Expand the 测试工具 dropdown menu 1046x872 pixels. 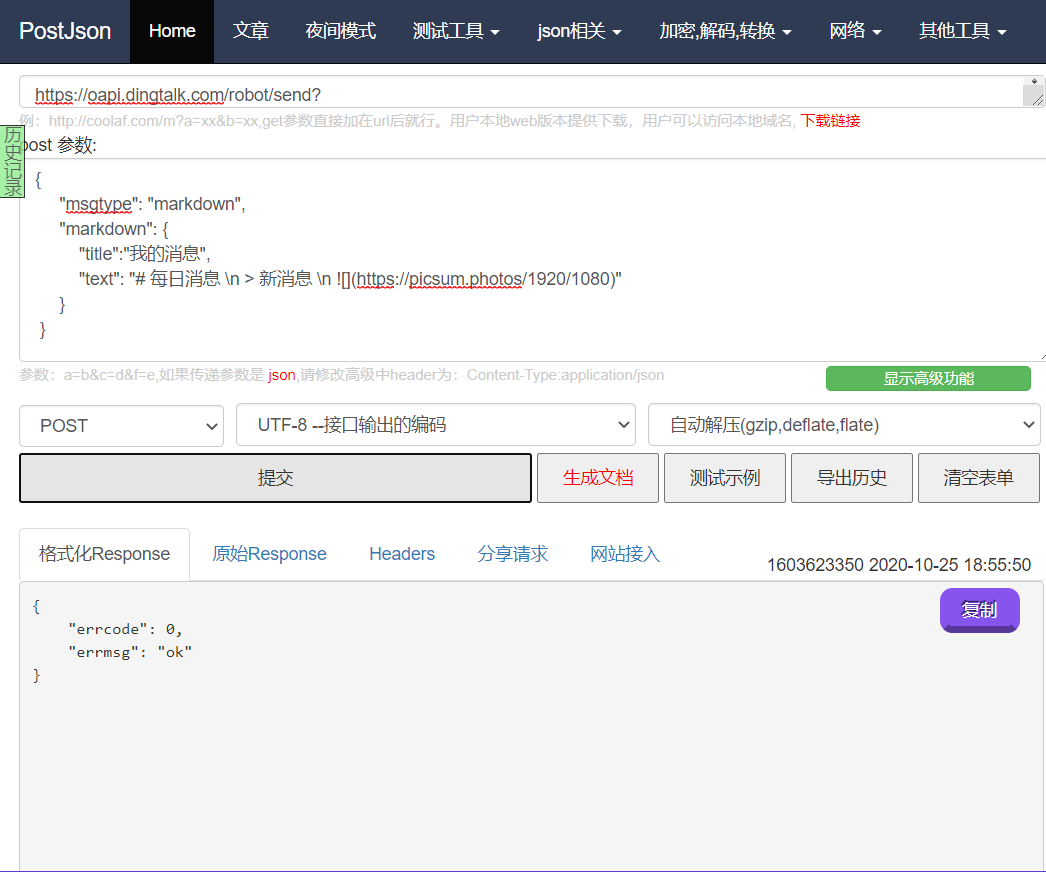(x=456, y=31)
